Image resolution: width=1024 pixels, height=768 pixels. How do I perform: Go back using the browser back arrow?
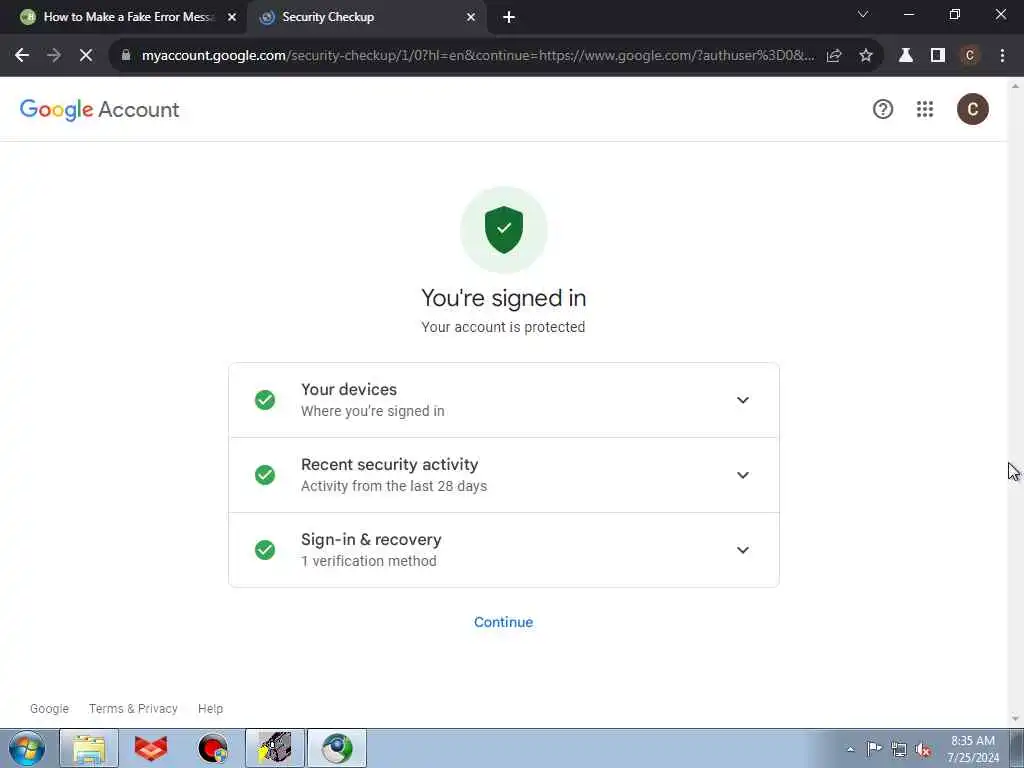pos(22,56)
